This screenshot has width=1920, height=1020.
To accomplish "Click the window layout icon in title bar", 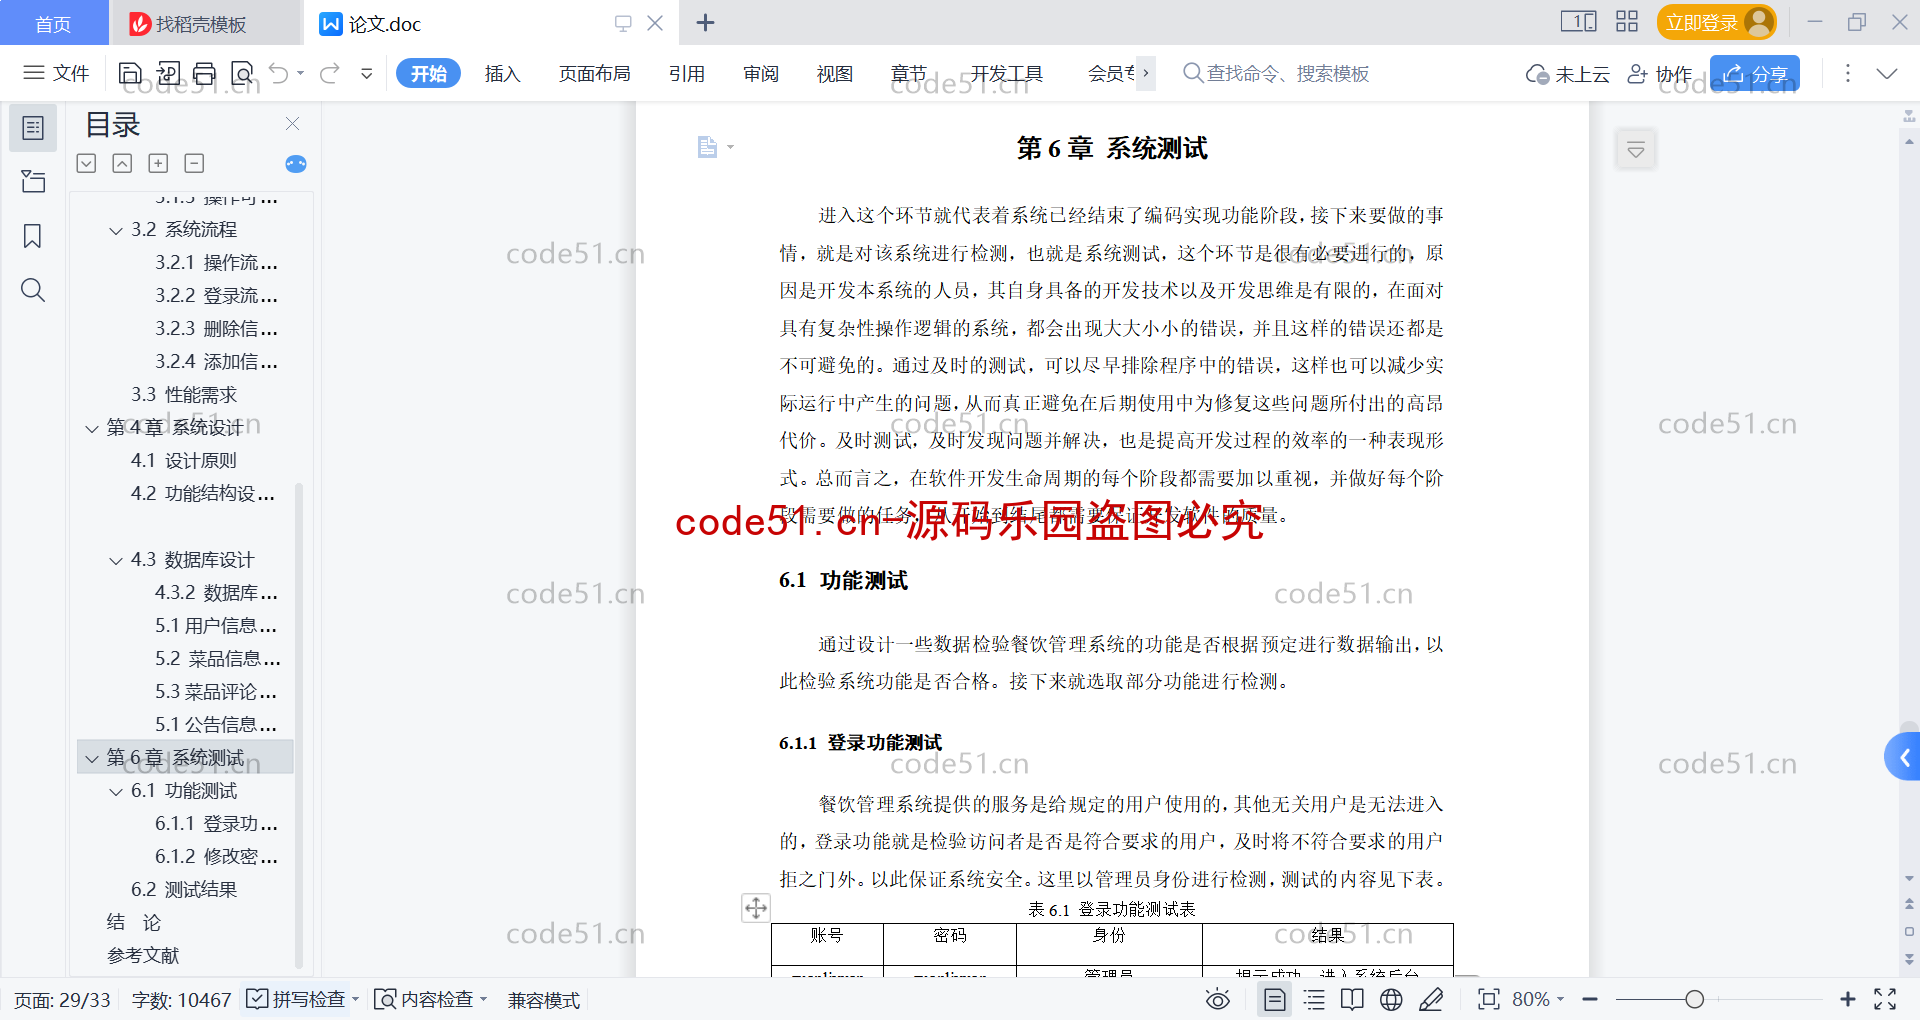I will pyautogui.click(x=1579, y=22).
